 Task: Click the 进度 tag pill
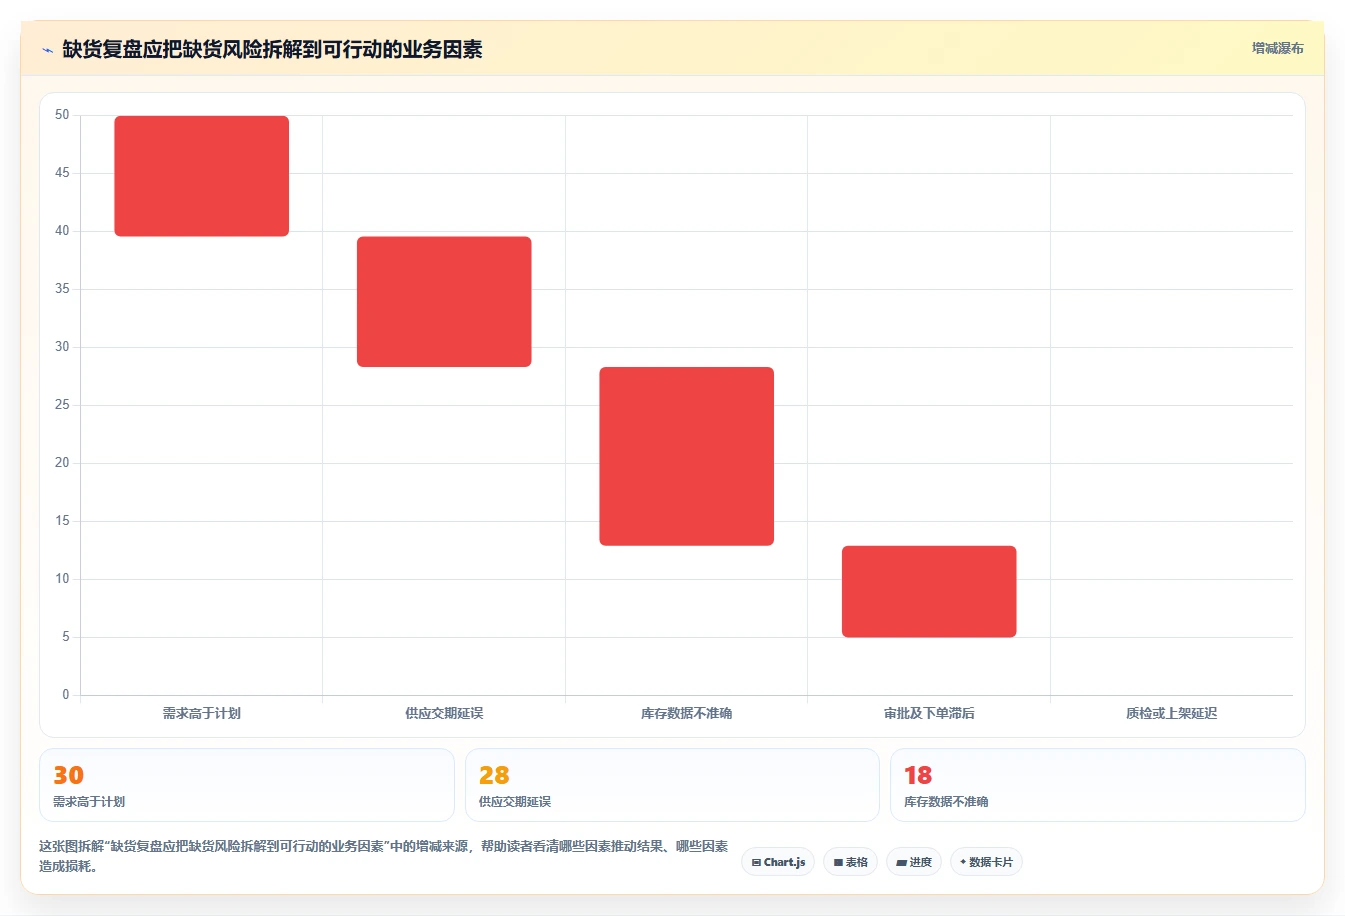(914, 862)
